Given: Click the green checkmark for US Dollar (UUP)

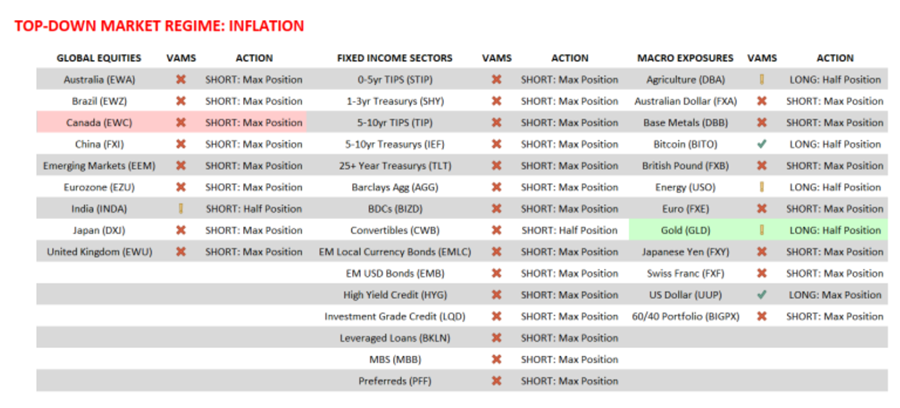Looking at the screenshot, I should pos(762,295).
